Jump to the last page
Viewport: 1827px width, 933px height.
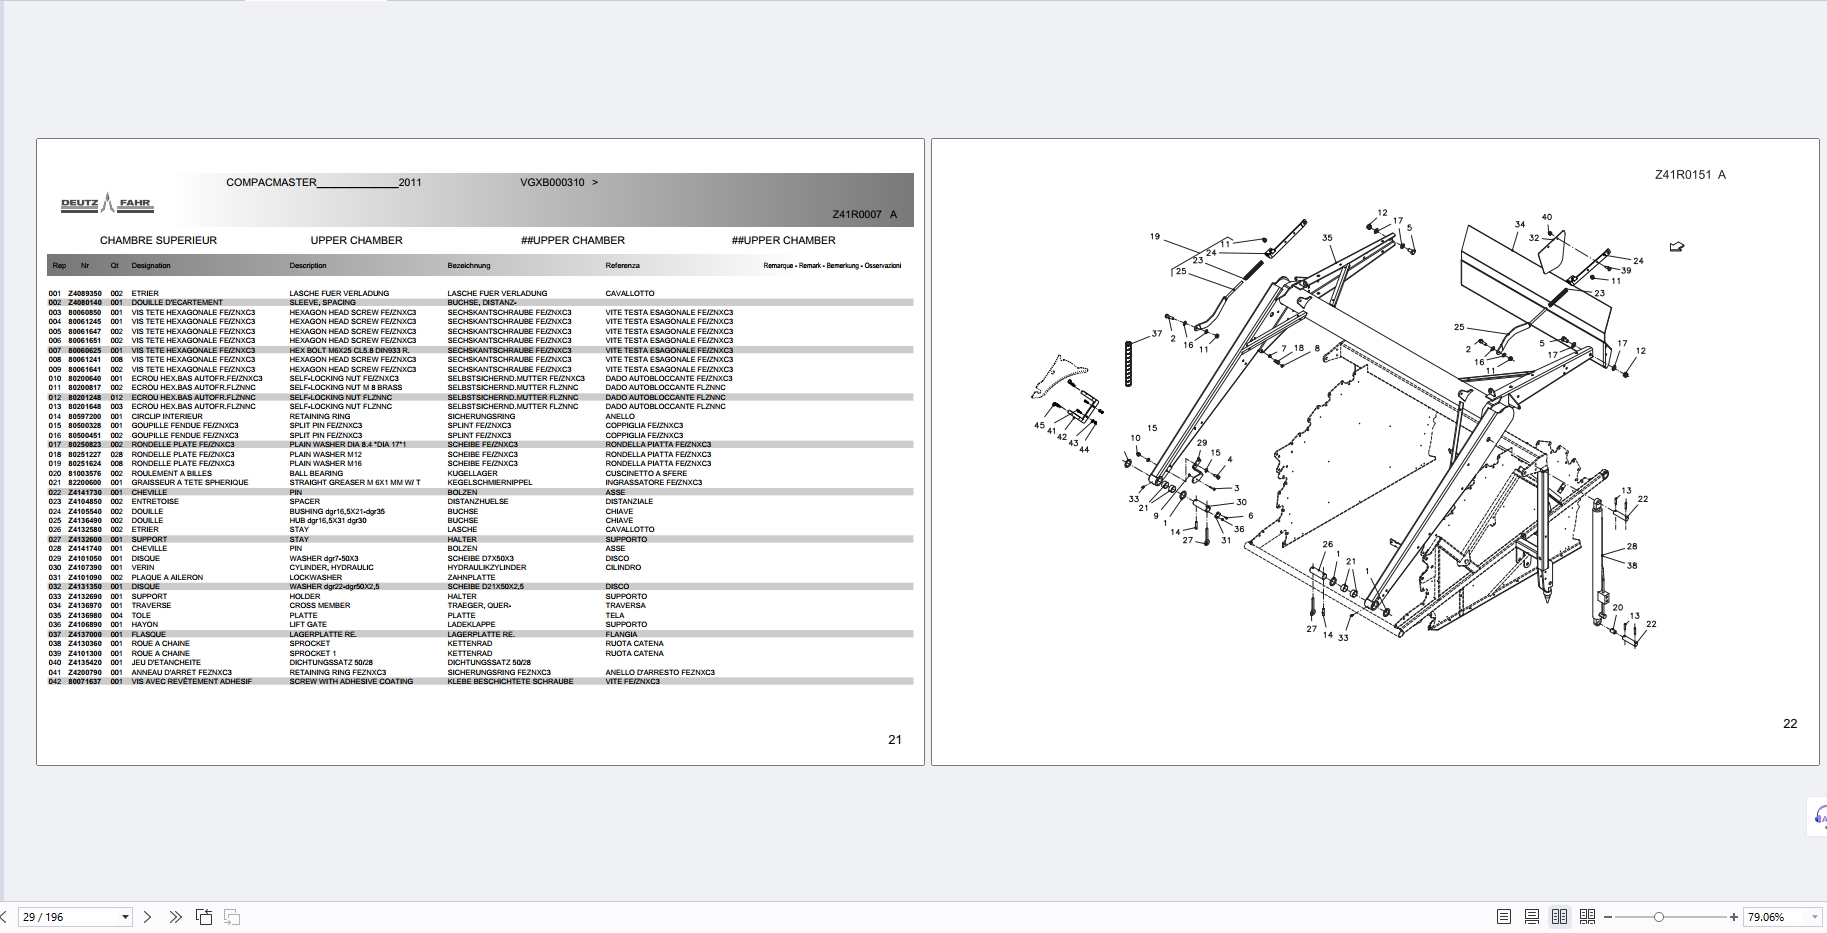pyautogui.click(x=175, y=917)
